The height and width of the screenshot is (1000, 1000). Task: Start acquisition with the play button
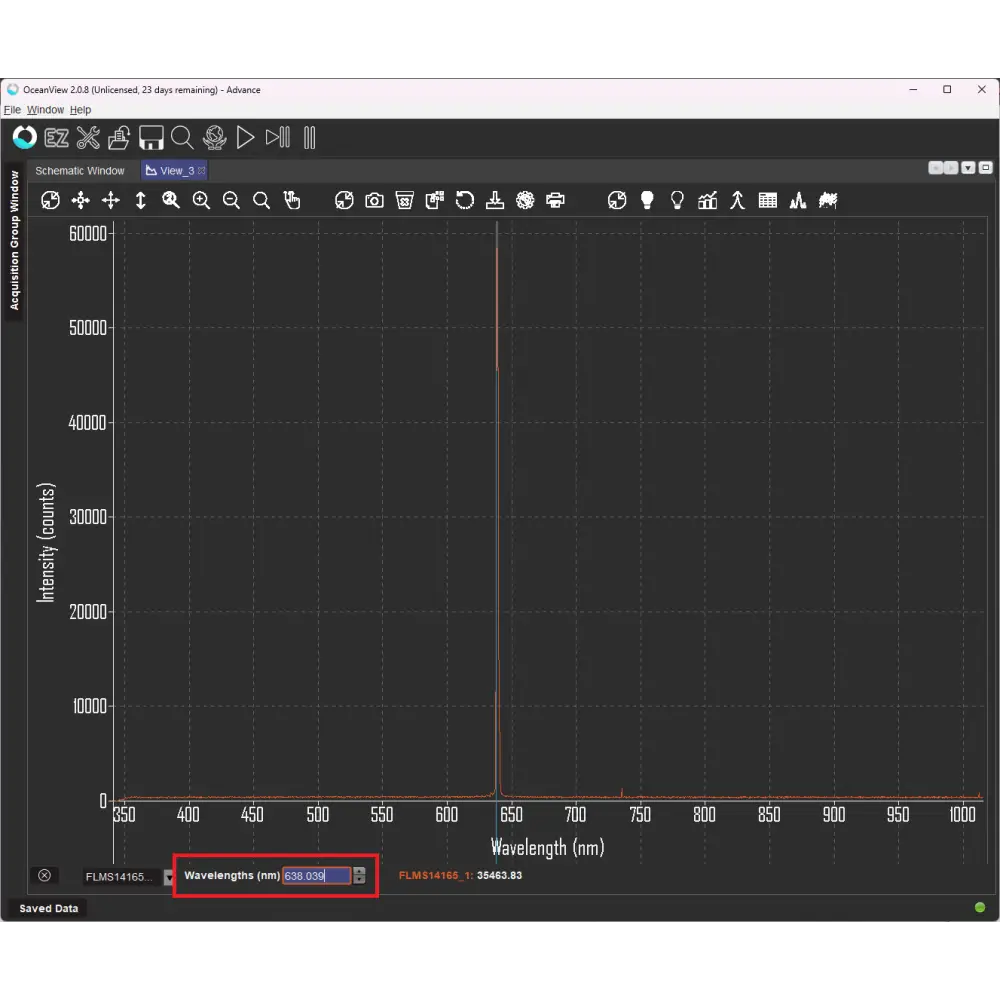246,138
